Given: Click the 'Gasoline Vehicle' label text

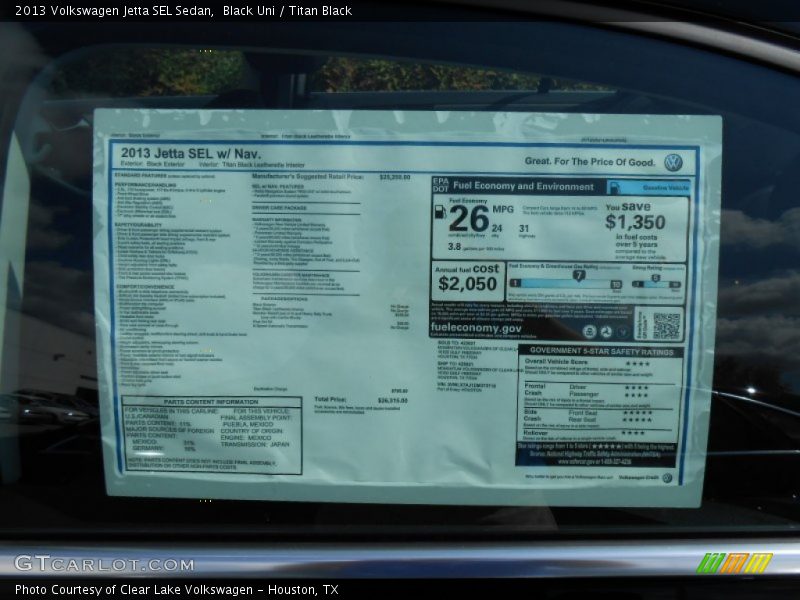Looking at the screenshot, I should 665,188.
